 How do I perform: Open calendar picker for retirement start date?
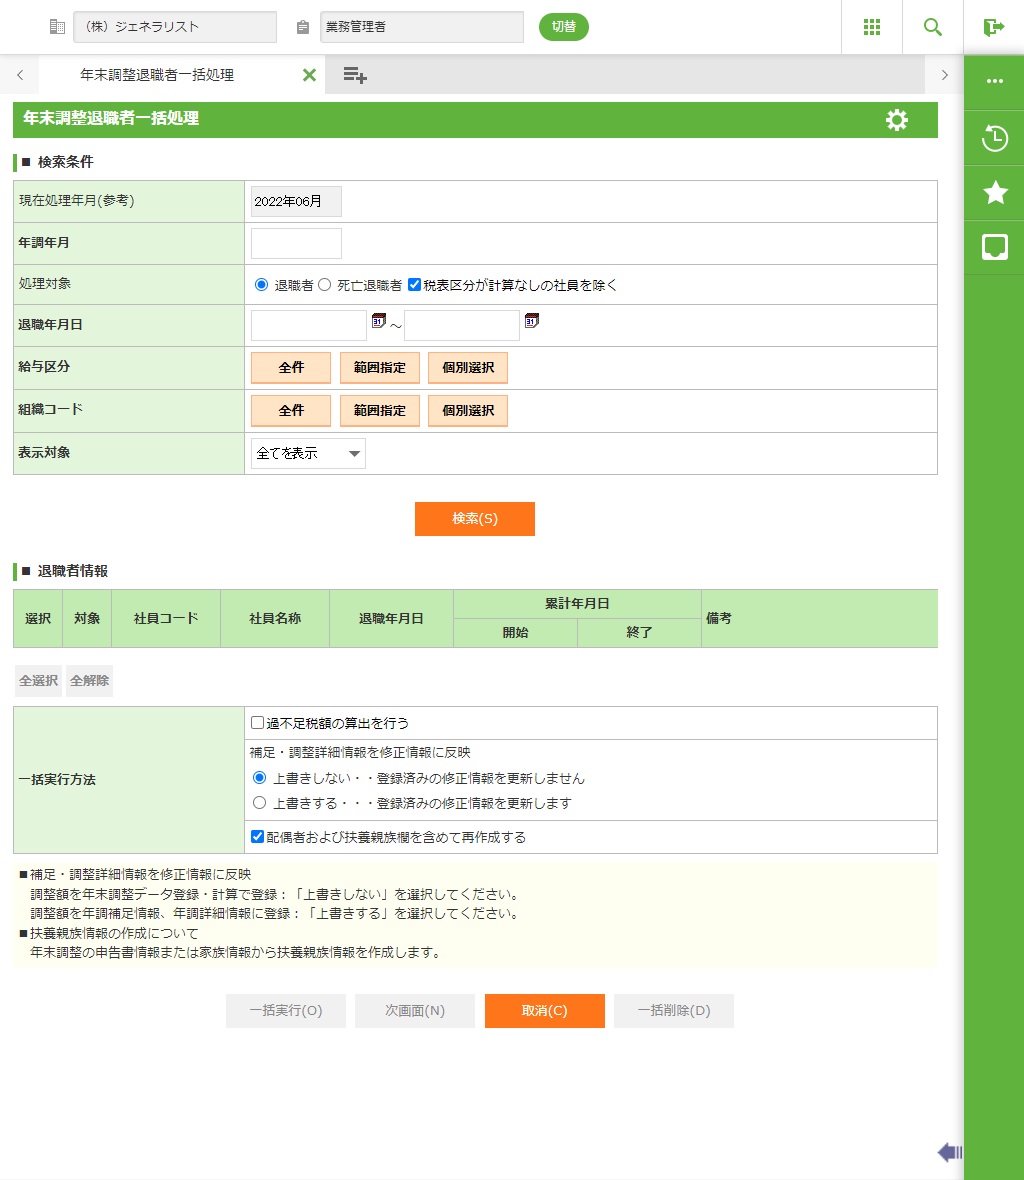tap(379, 321)
